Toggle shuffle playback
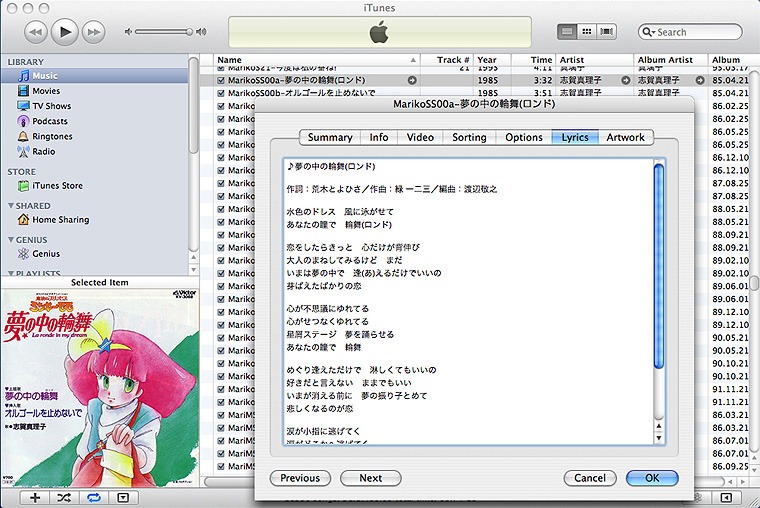This screenshot has height=508, width=760. pos(64,497)
